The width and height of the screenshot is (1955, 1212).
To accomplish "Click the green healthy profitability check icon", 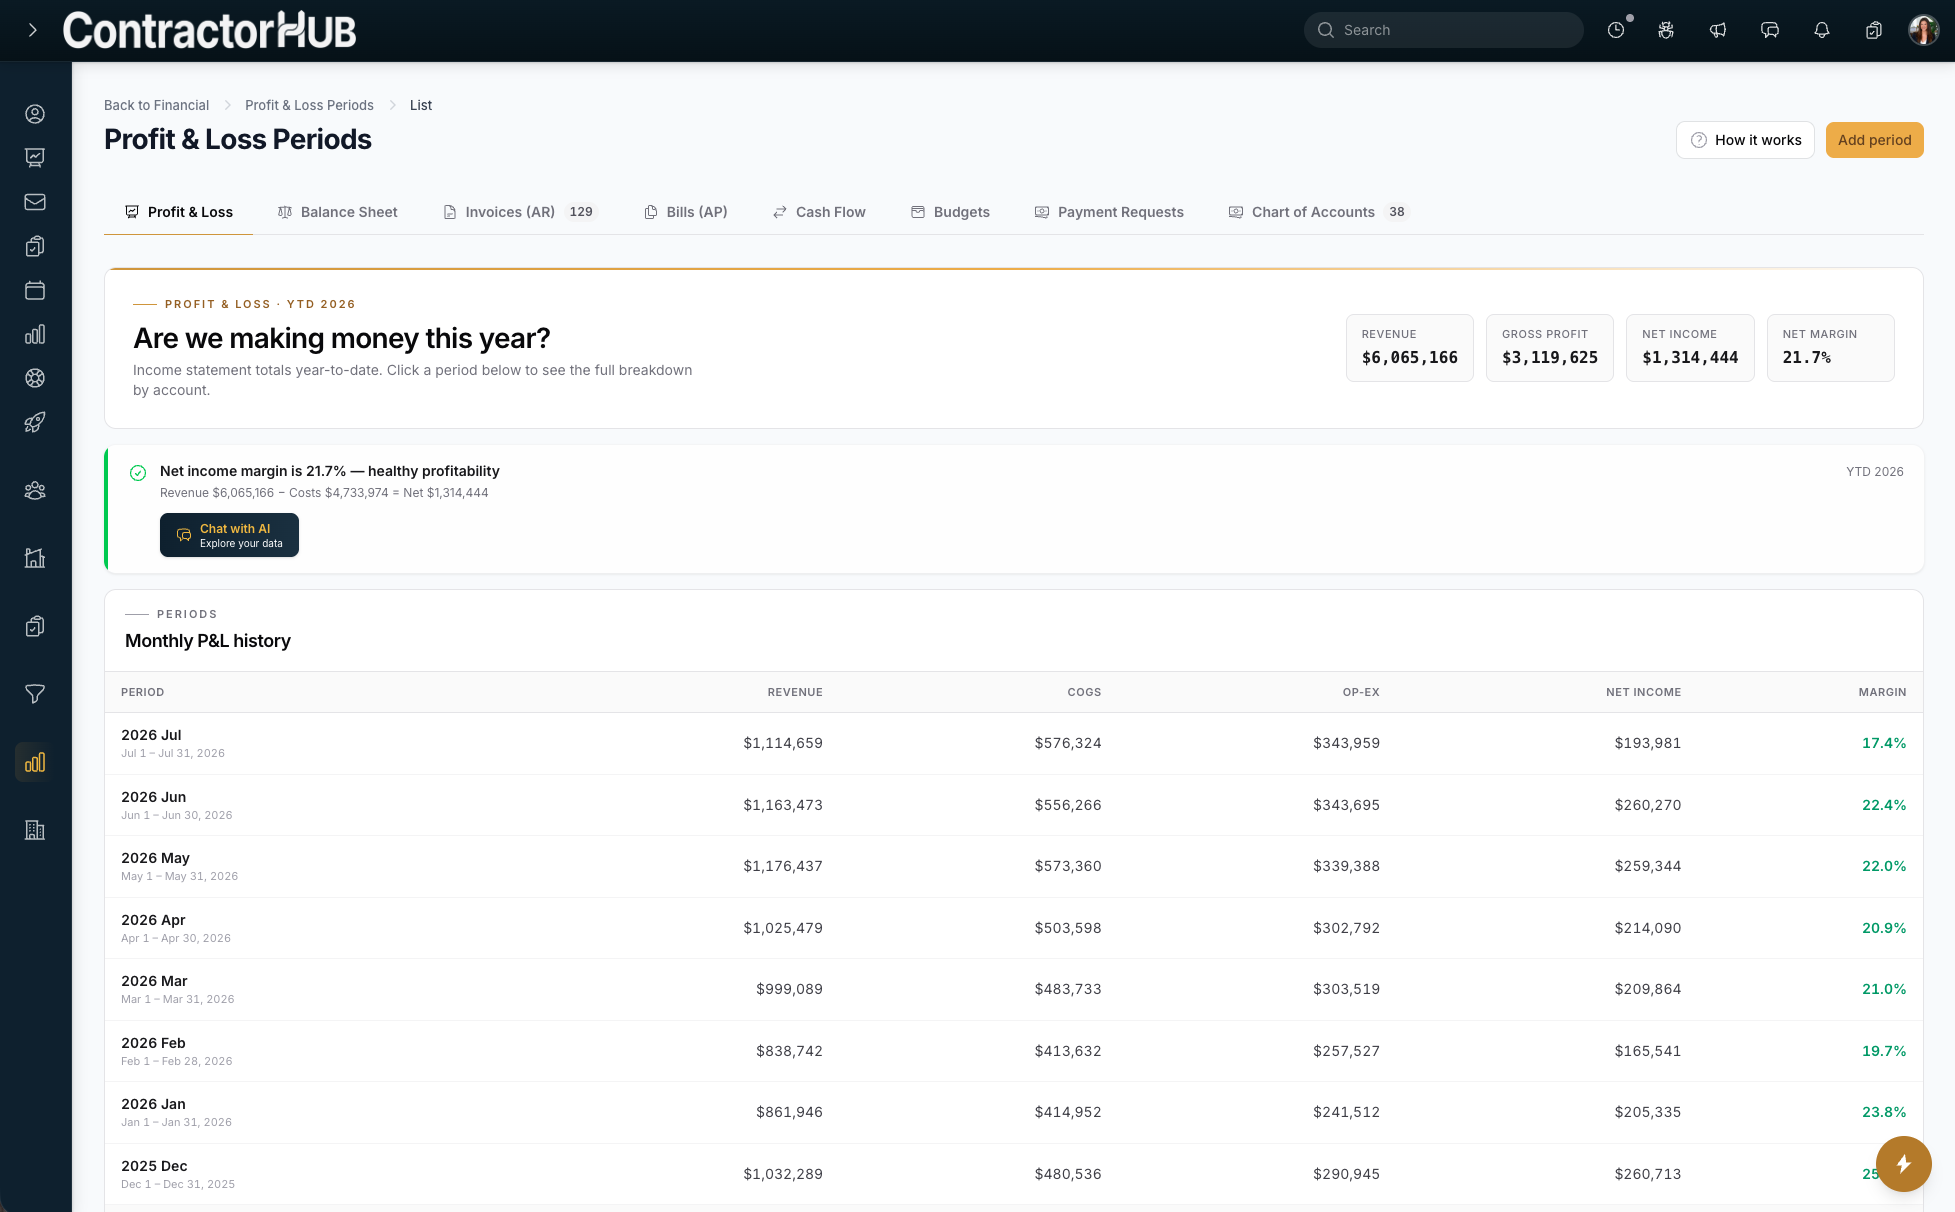I will tap(138, 473).
